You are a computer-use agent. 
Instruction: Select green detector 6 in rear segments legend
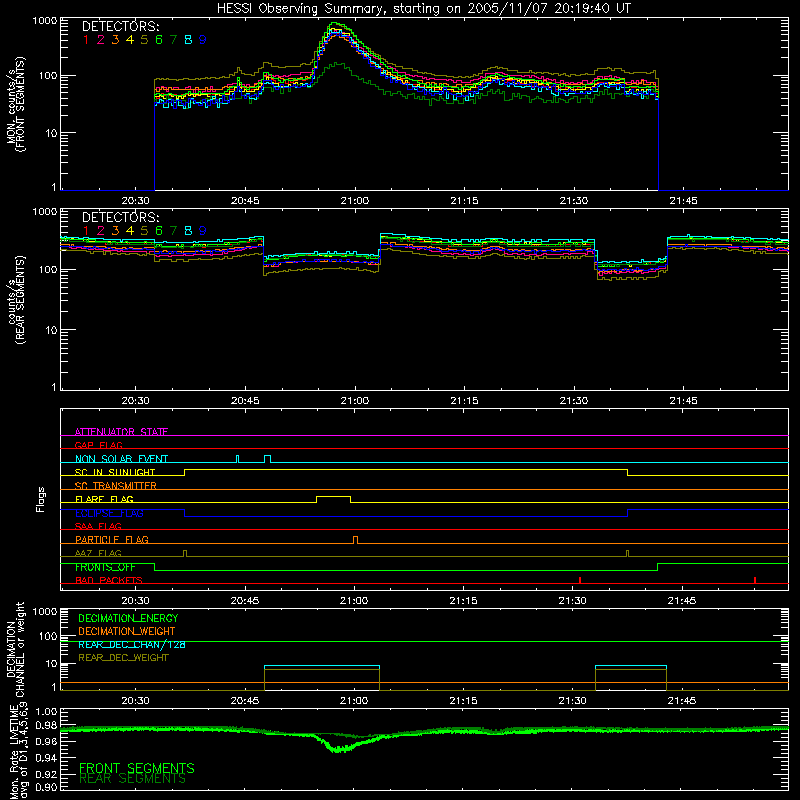click(159, 231)
